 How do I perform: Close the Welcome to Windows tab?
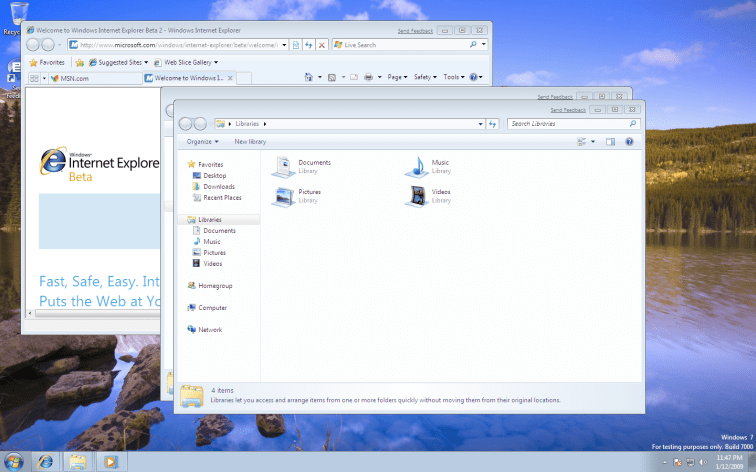coord(230,78)
